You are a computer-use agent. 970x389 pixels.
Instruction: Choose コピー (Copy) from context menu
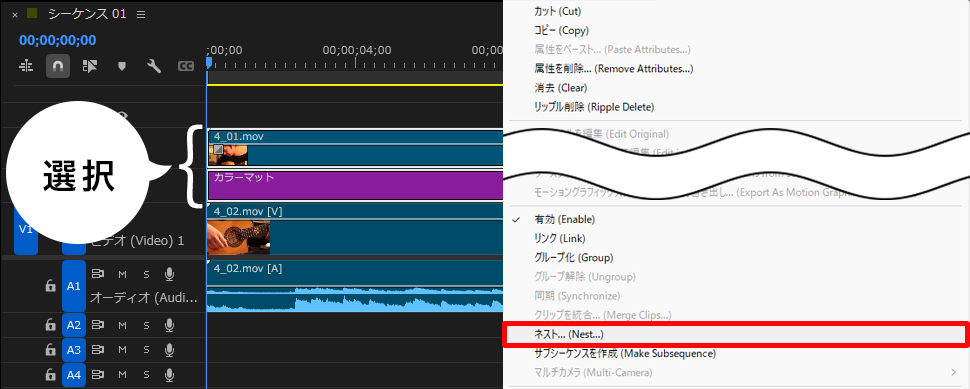561,30
